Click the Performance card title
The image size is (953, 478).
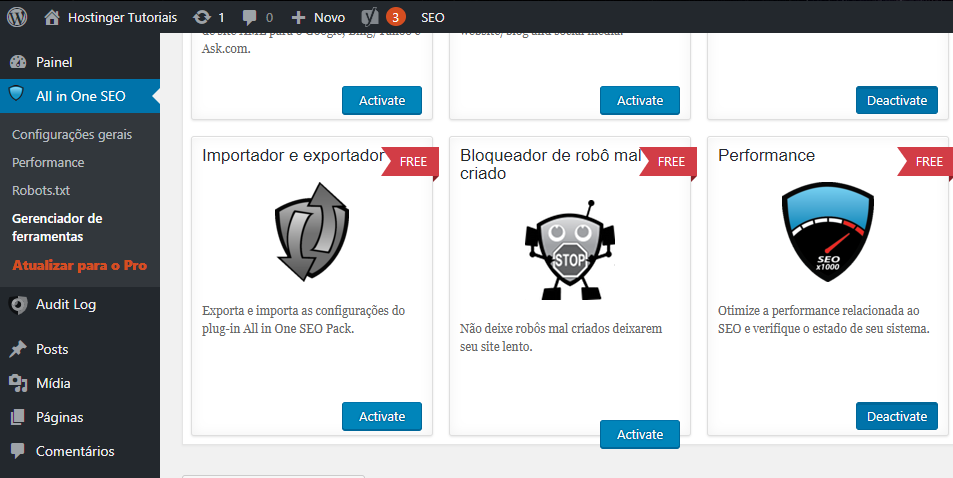click(766, 155)
